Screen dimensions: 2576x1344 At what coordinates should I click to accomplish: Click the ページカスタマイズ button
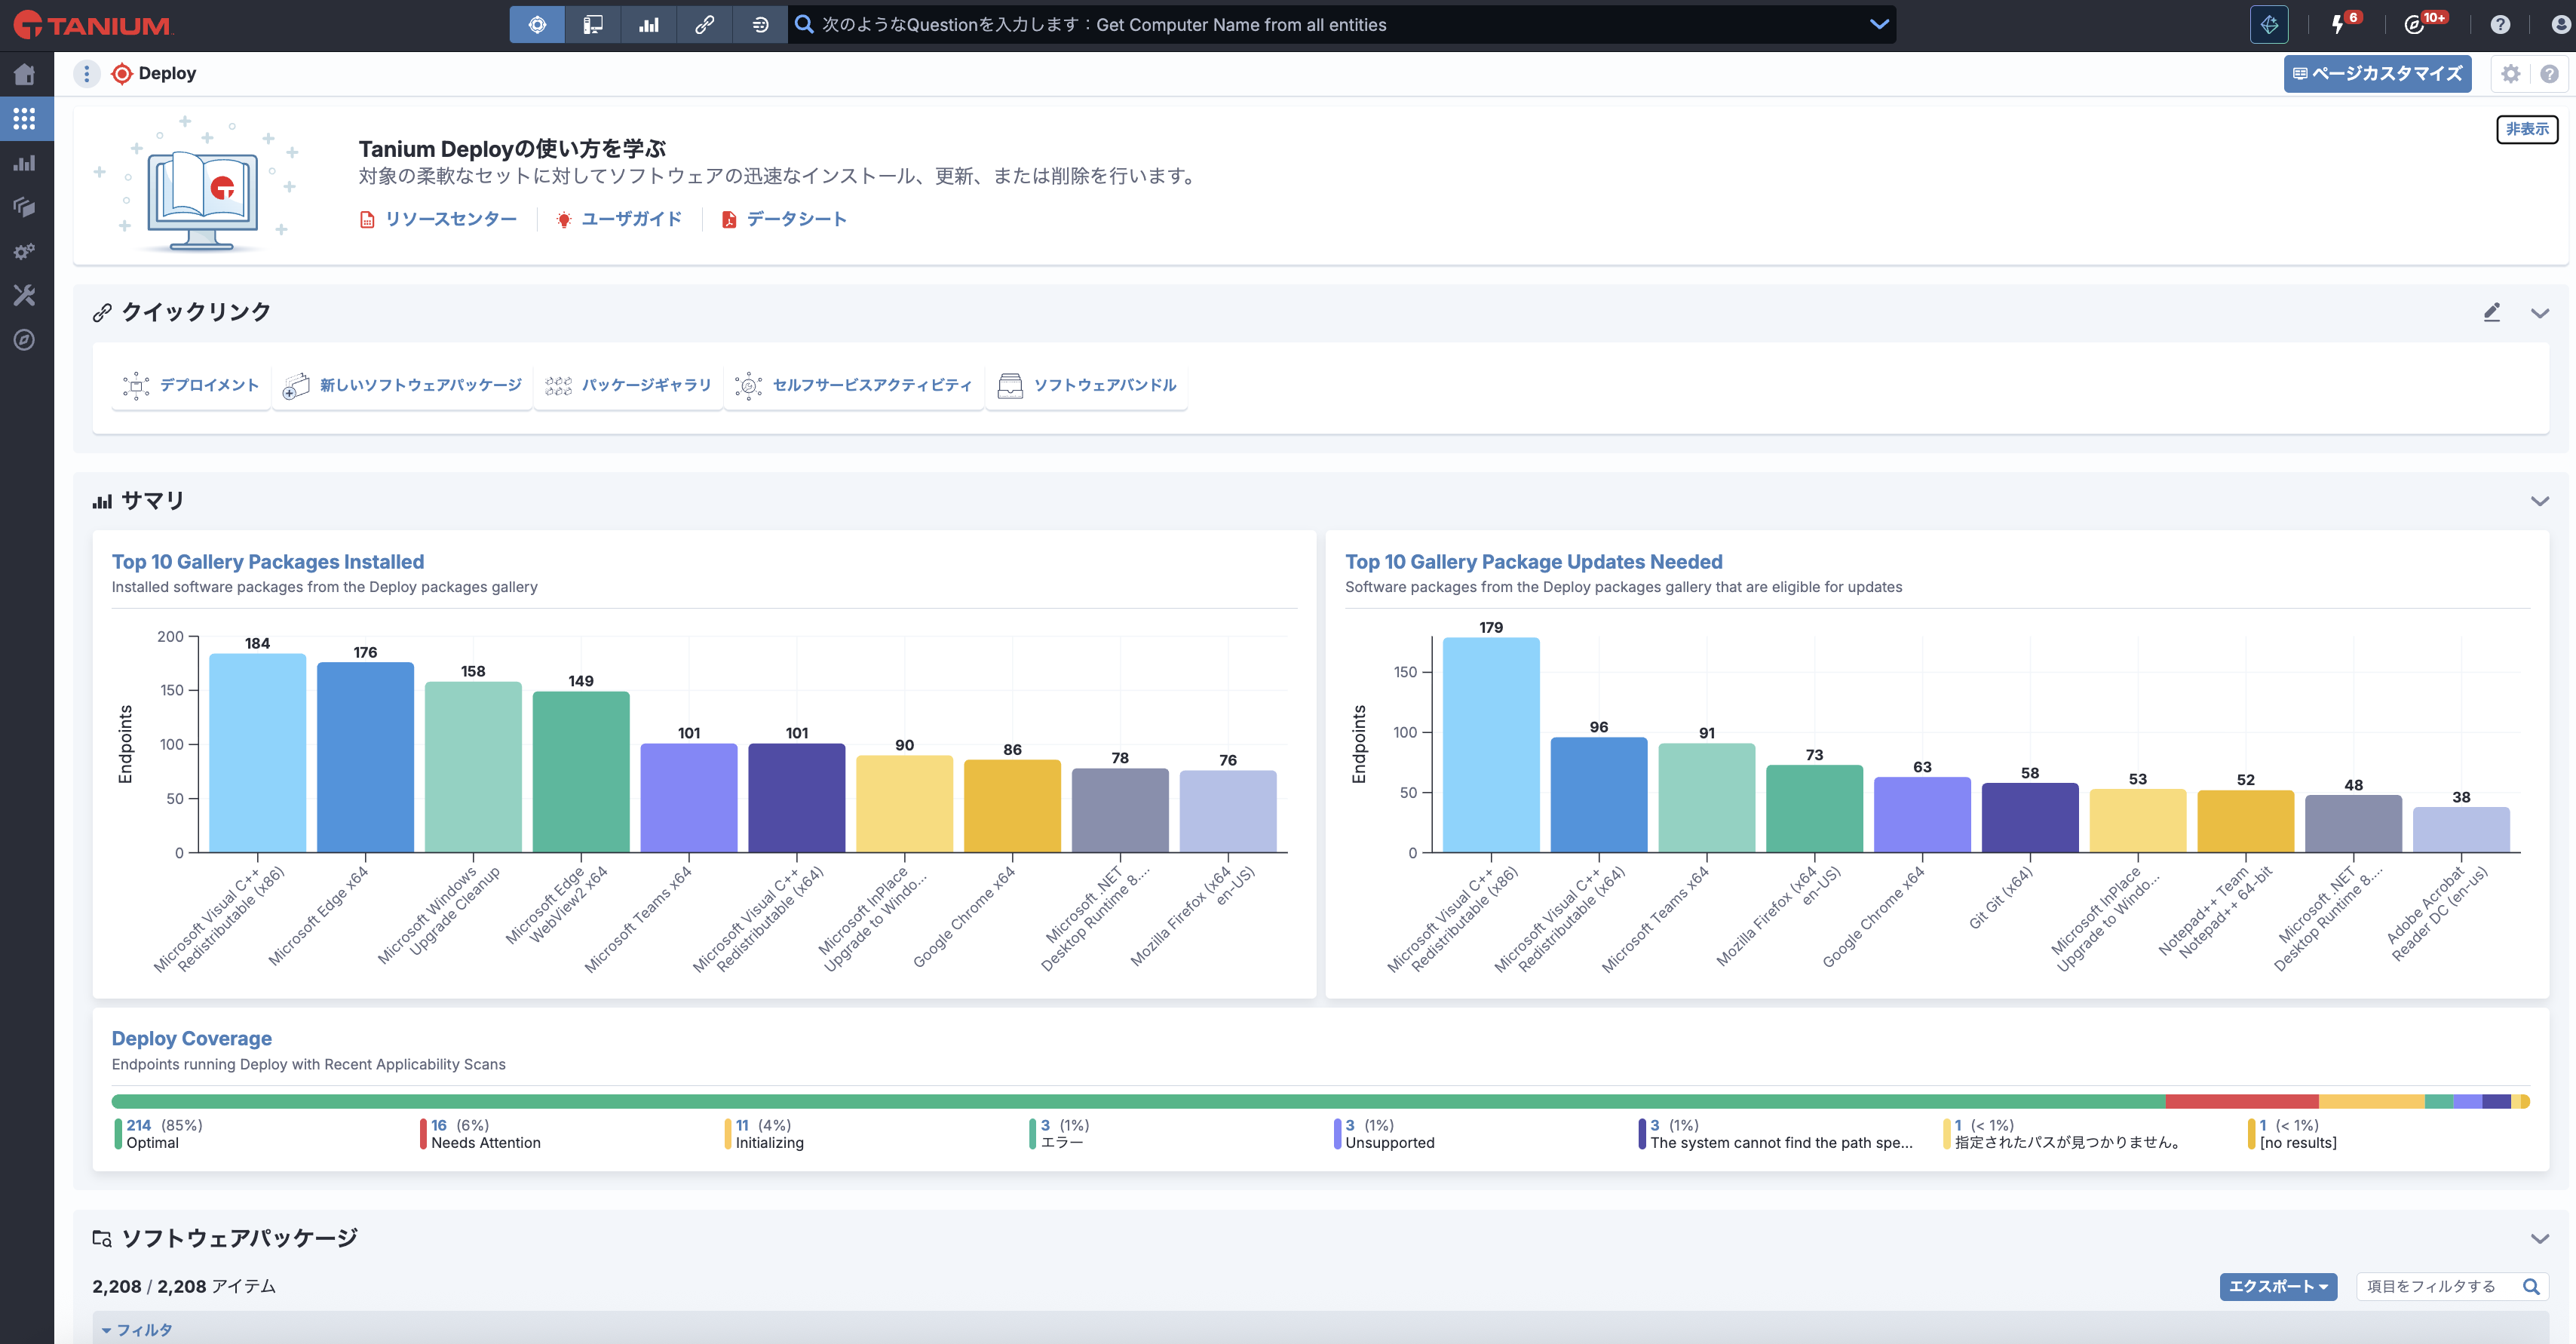click(x=2376, y=74)
